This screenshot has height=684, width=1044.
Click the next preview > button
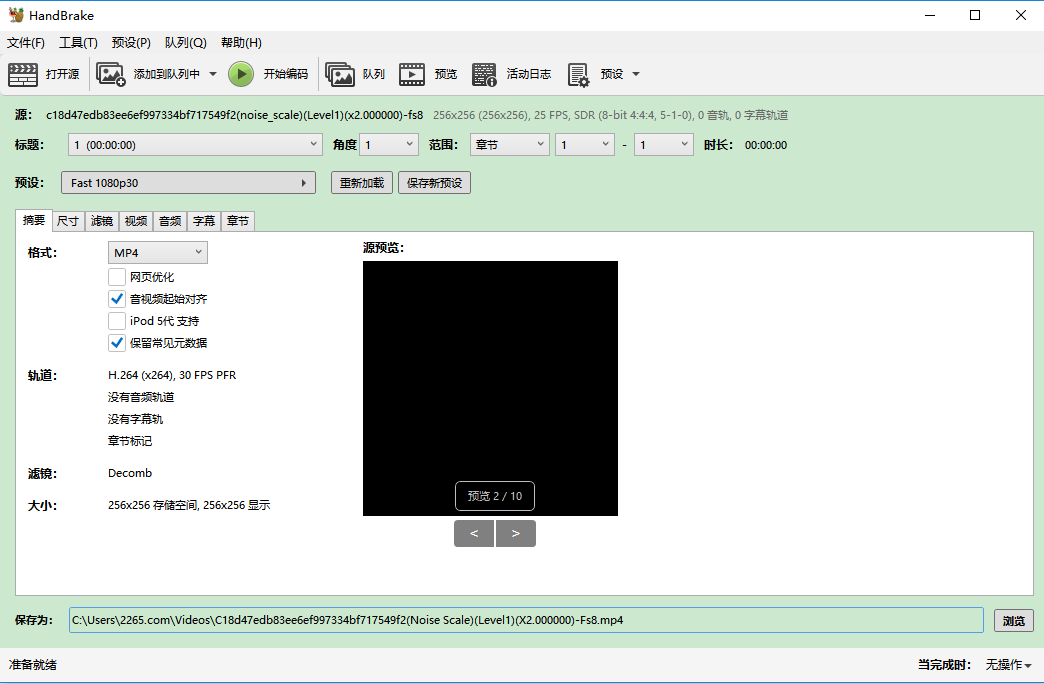(x=516, y=534)
